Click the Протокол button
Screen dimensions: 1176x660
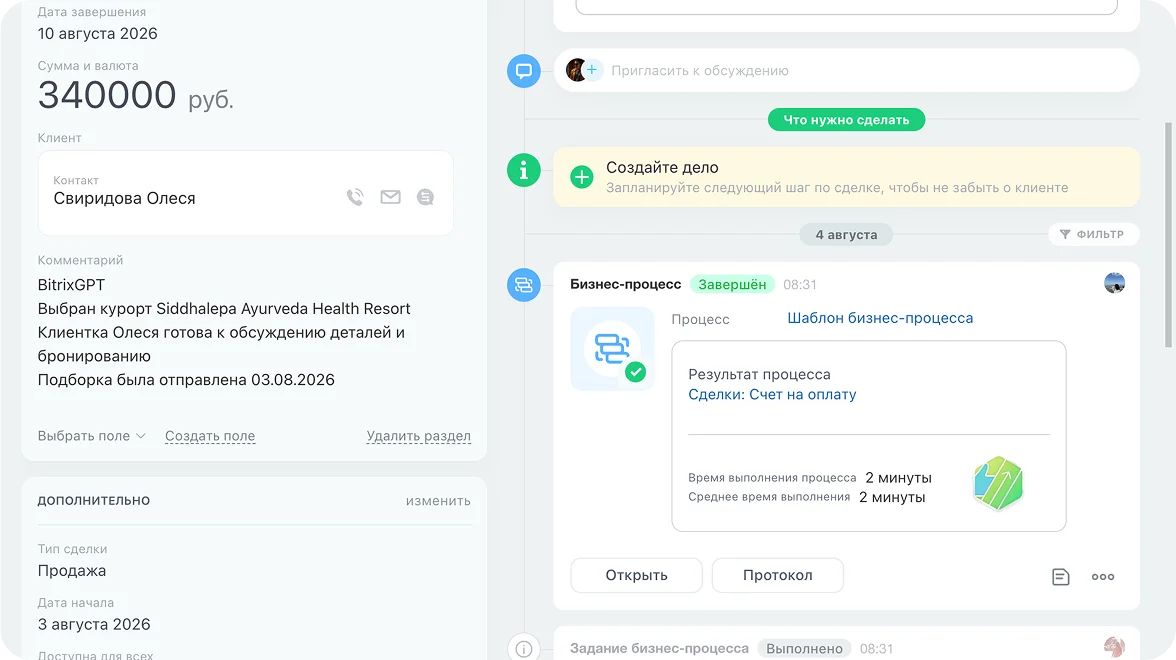point(778,575)
